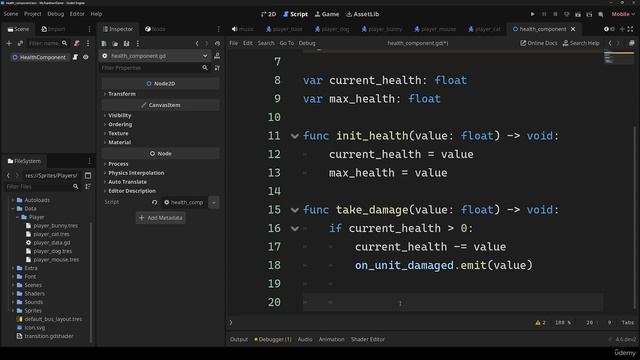Open the Scene menu
Viewport: 640px width, 360px height.
[x=11, y=14]
